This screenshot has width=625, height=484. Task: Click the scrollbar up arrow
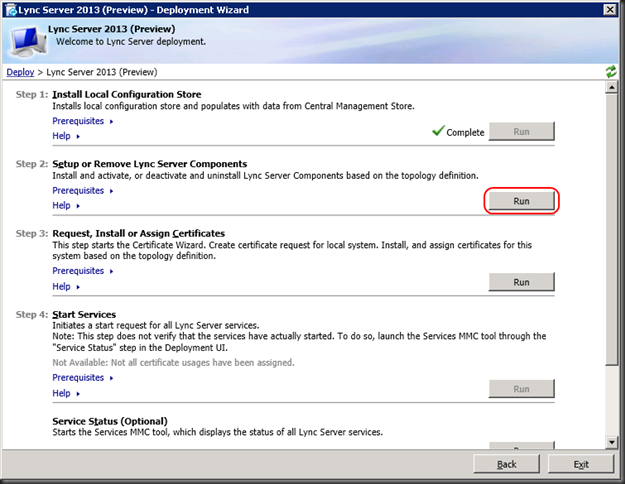click(x=611, y=87)
